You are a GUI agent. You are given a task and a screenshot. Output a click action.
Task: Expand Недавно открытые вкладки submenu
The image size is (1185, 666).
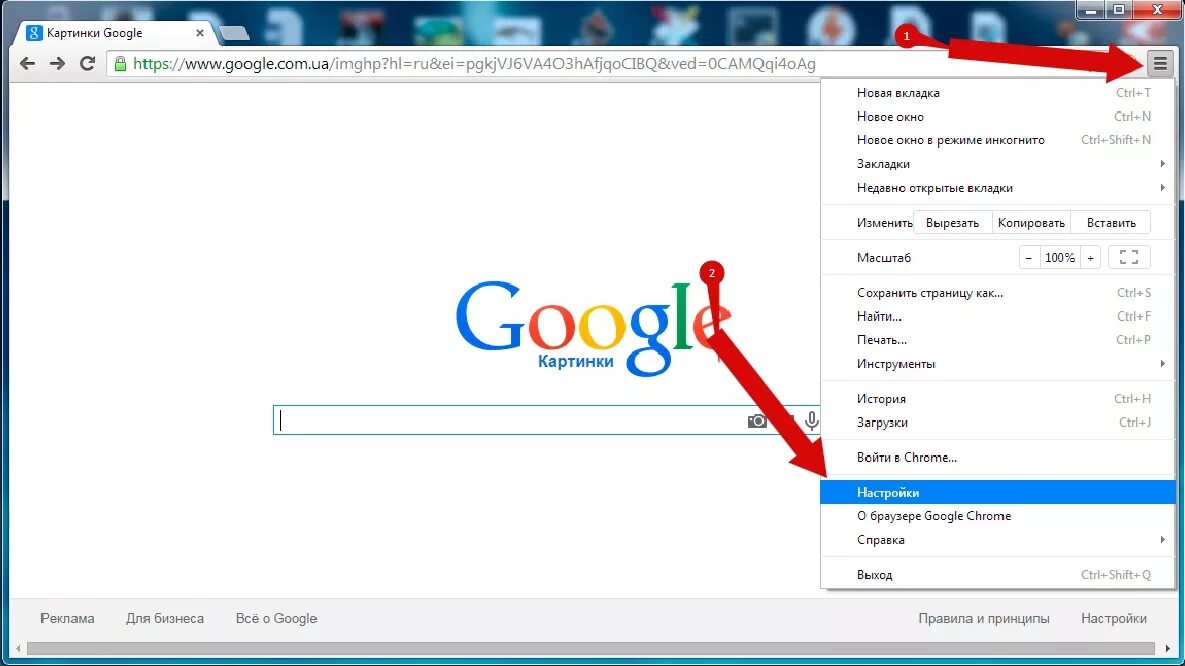coord(998,187)
